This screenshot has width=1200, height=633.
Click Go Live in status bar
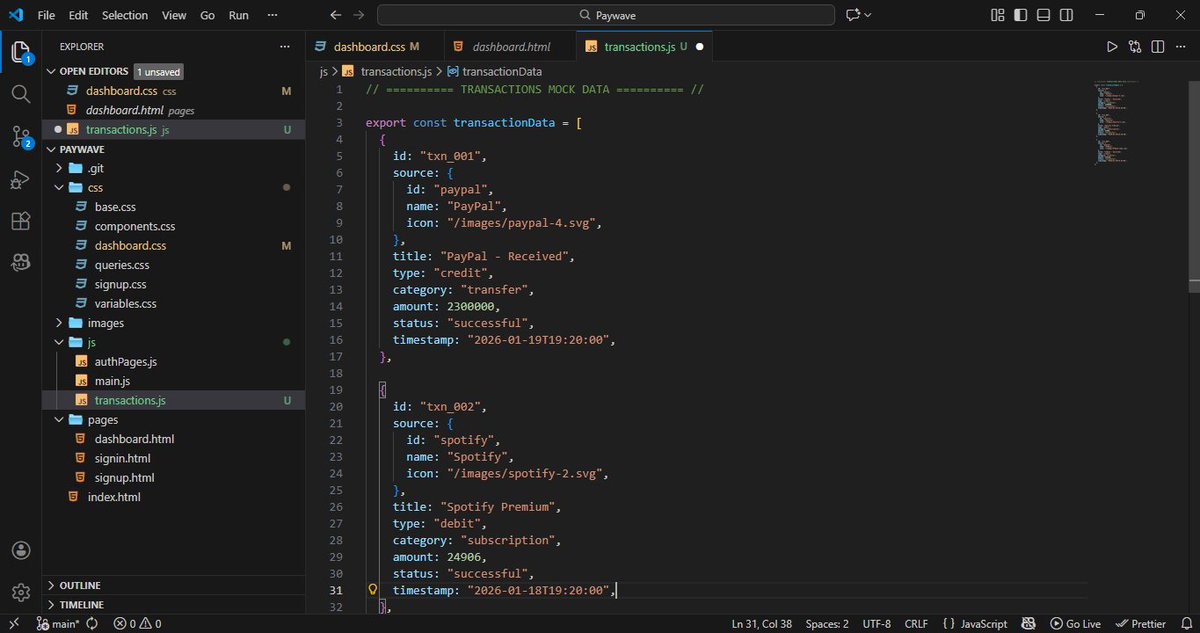click(1075, 623)
